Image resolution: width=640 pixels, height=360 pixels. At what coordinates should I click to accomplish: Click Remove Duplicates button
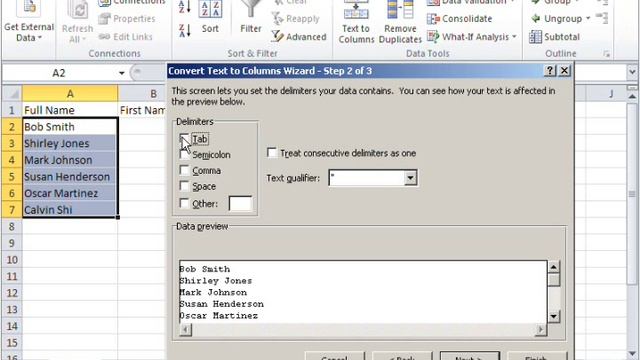point(400,22)
